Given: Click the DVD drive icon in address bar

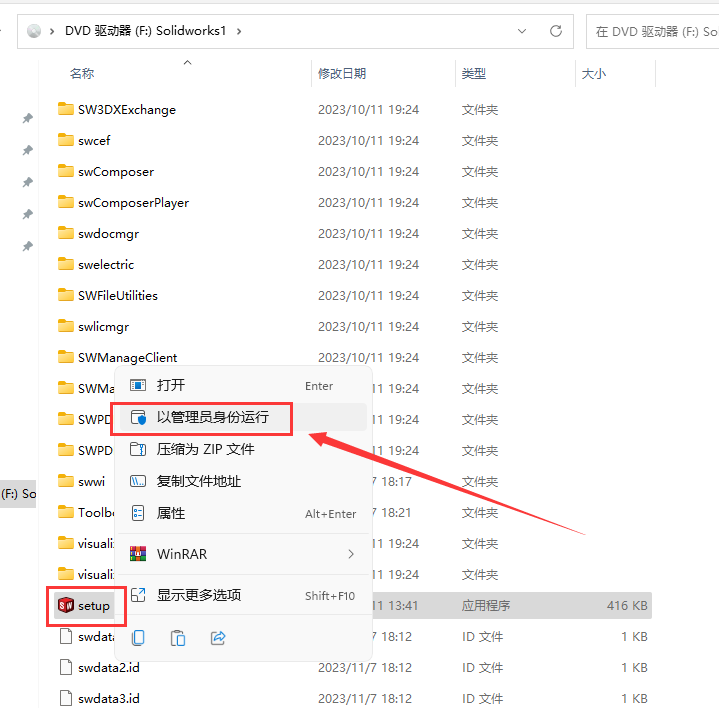Looking at the screenshot, I should point(34,31).
